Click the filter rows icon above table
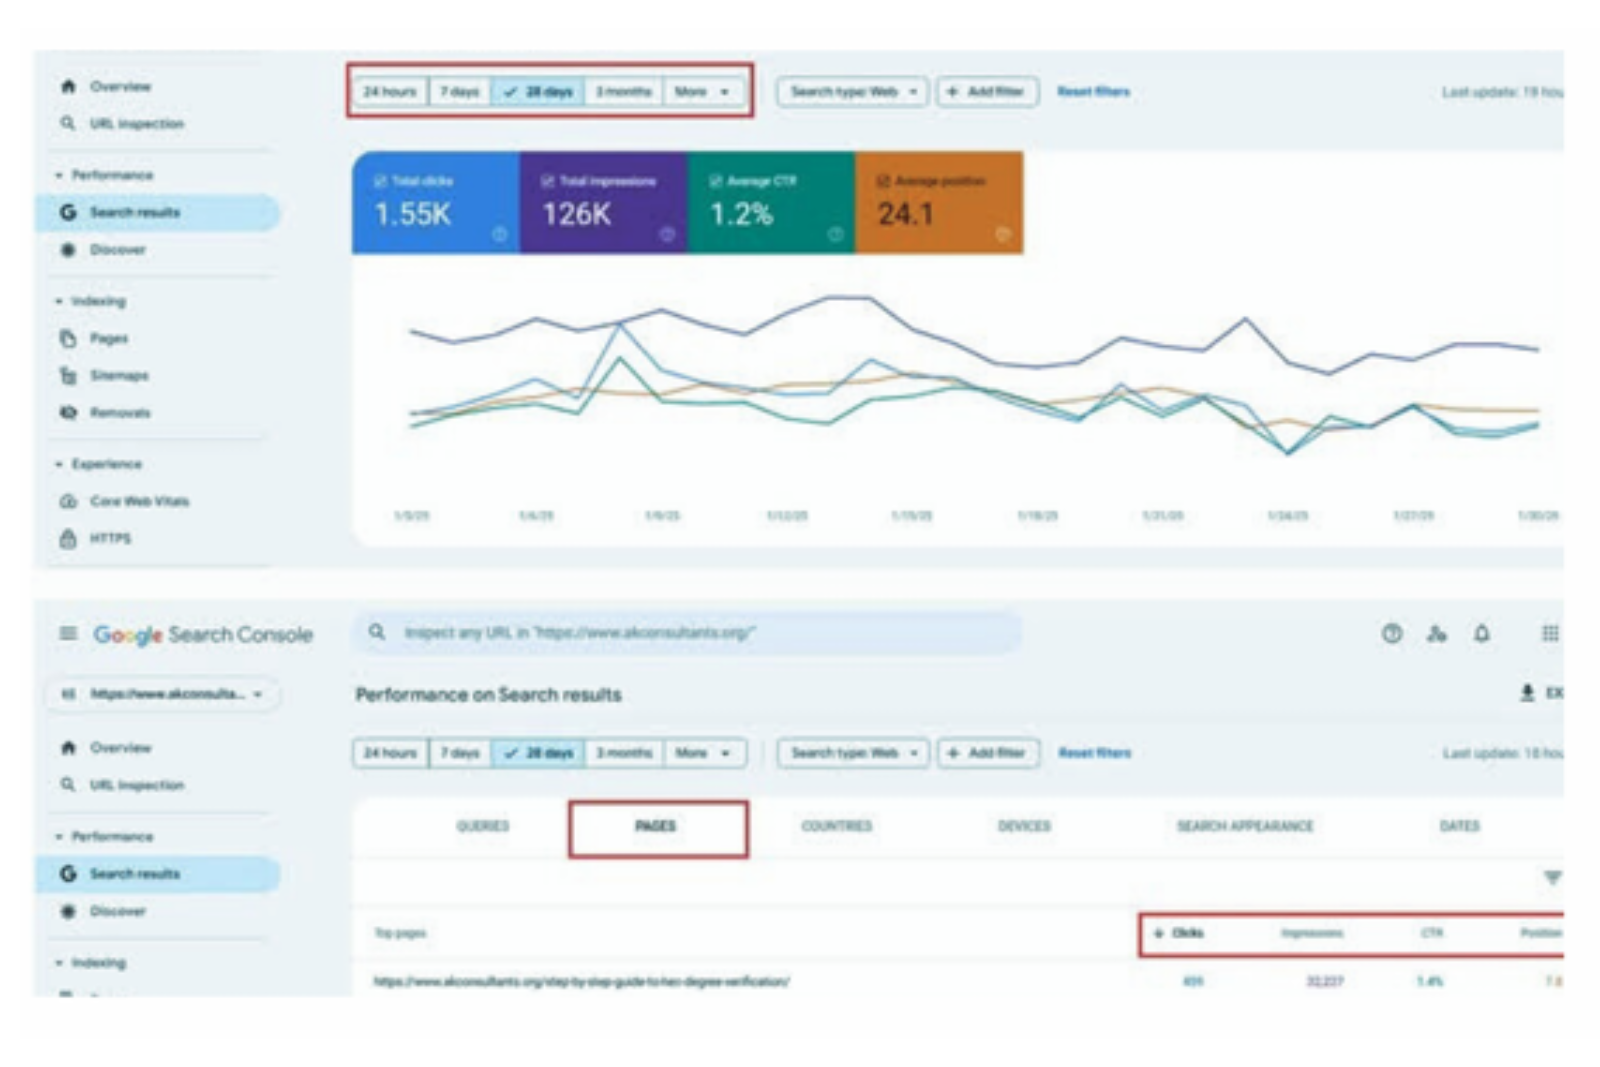 click(1552, 877)
